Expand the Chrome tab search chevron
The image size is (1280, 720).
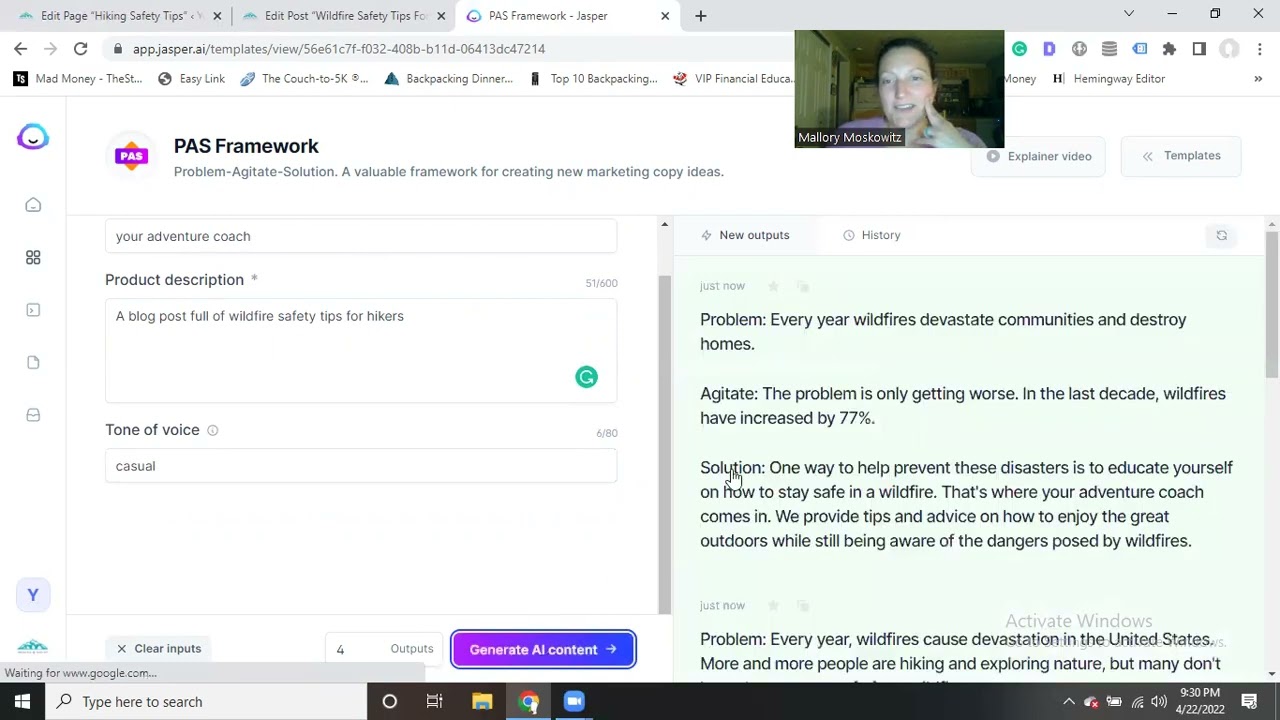click(1129, 14)
